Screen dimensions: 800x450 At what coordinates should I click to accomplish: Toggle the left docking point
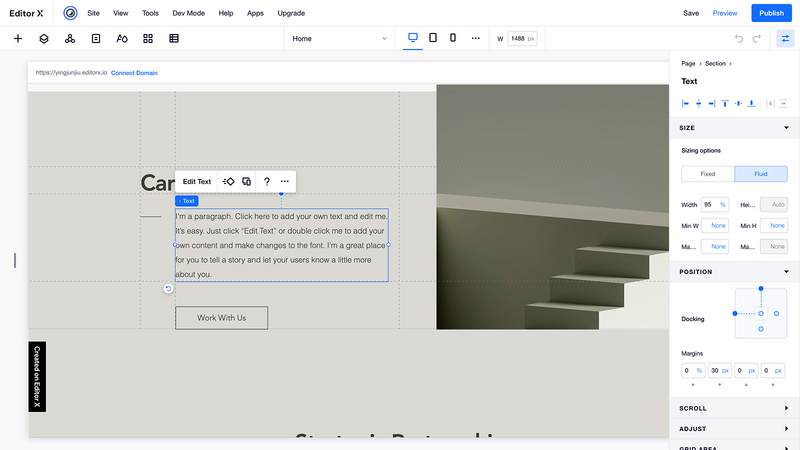coord(735,313)
